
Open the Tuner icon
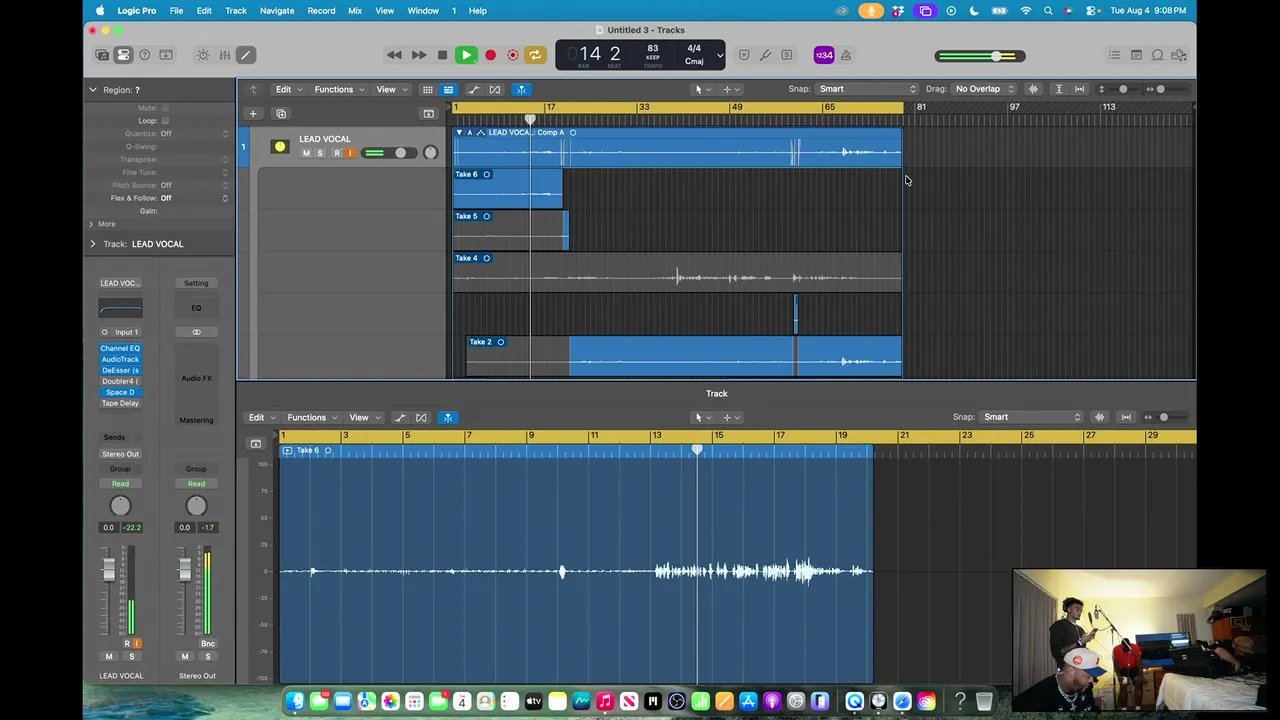[x=766, y=55]
